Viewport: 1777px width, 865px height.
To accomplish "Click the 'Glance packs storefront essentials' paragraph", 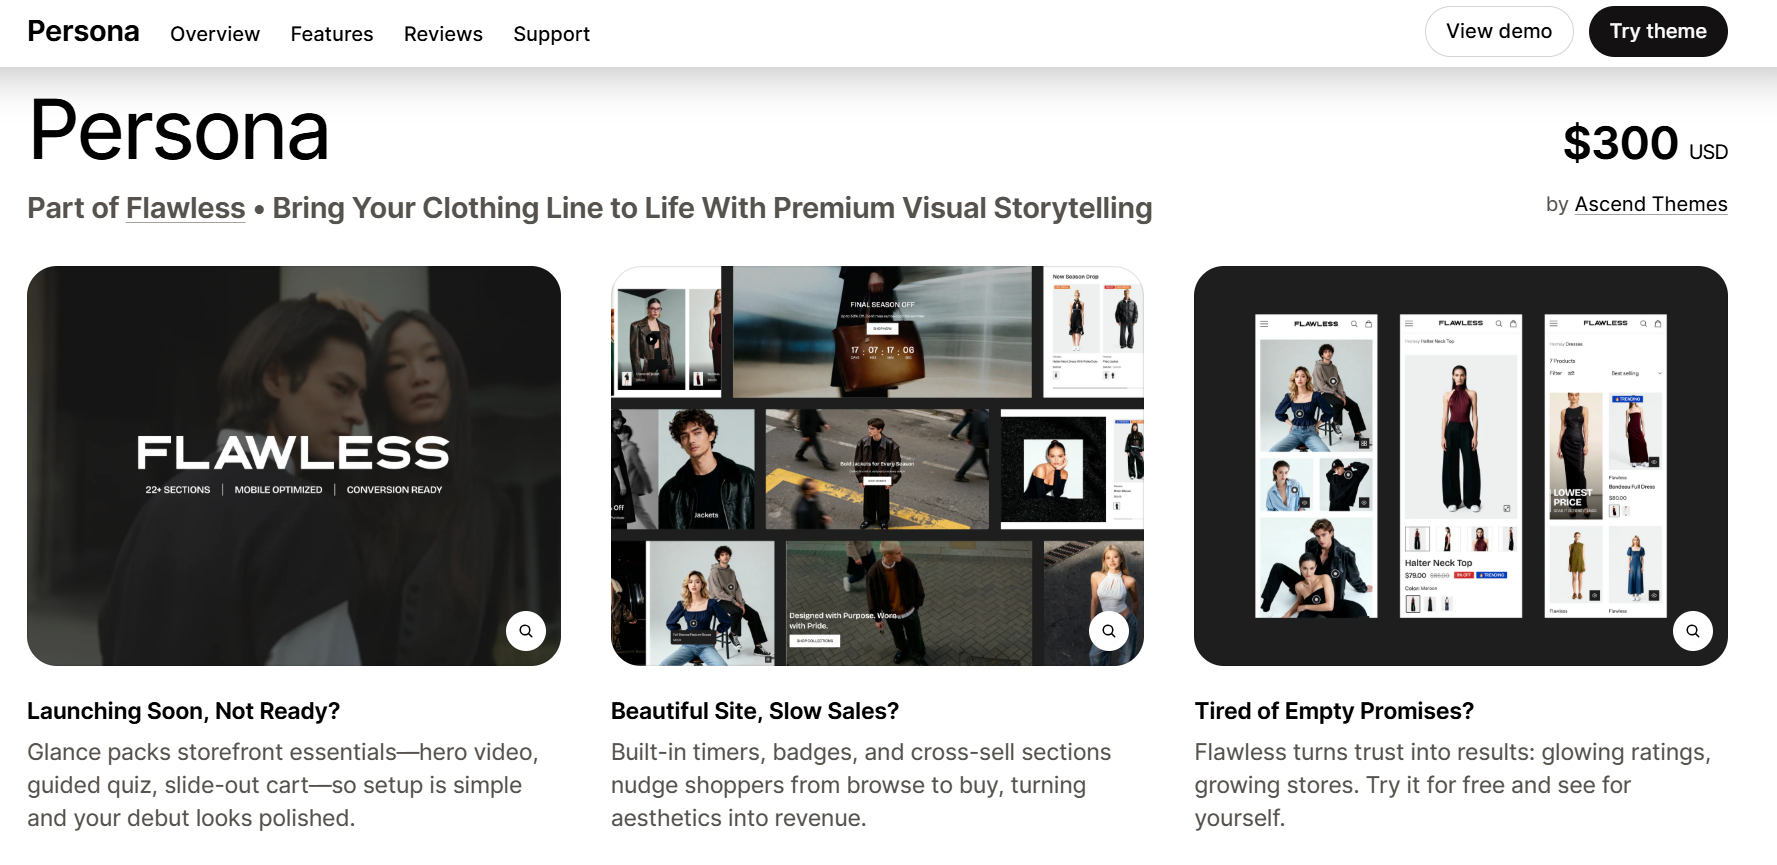I will pos(283,785).
